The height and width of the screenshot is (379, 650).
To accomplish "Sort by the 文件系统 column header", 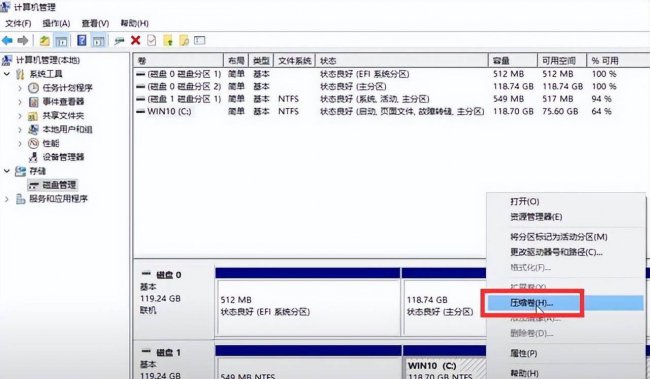I will click(294, 61).
